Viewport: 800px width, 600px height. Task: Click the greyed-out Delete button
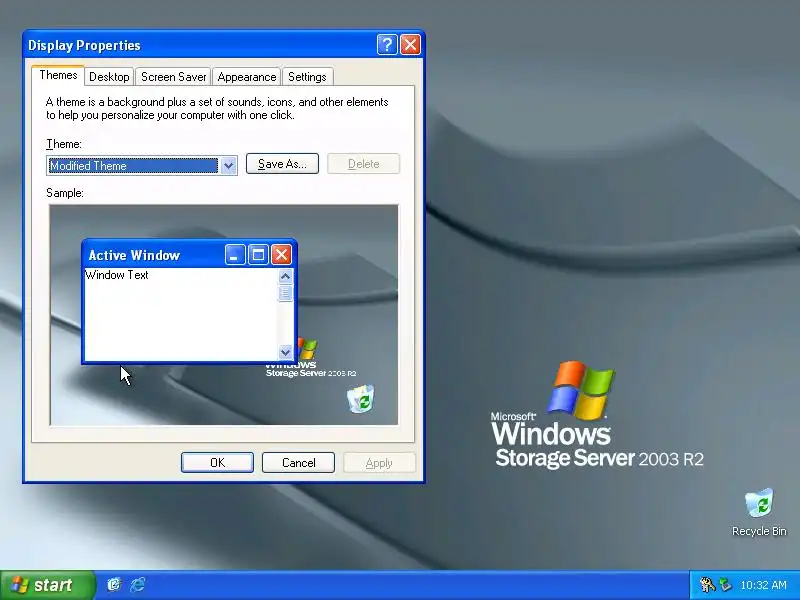[363, 164]
